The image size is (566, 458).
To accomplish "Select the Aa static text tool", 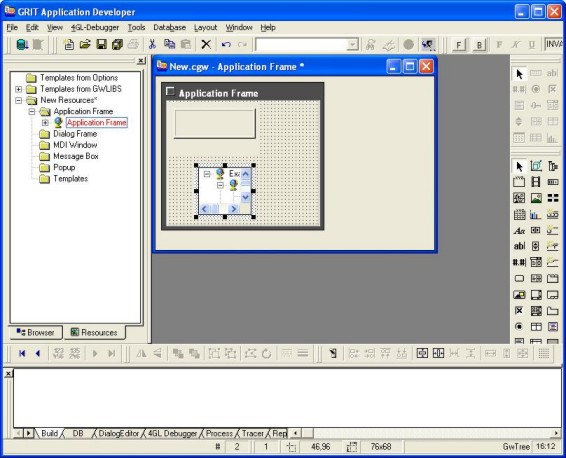I will [x=519, y=231].
